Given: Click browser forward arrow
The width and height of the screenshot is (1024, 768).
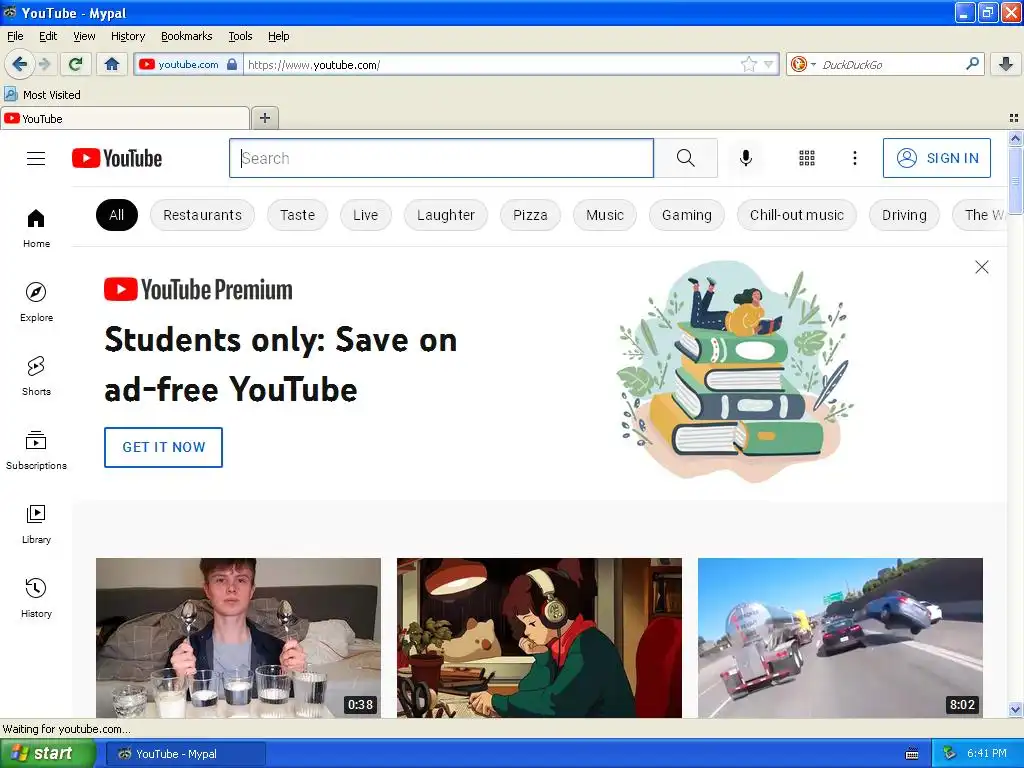Looking at the screenshot, I should (x=44, y=64).
